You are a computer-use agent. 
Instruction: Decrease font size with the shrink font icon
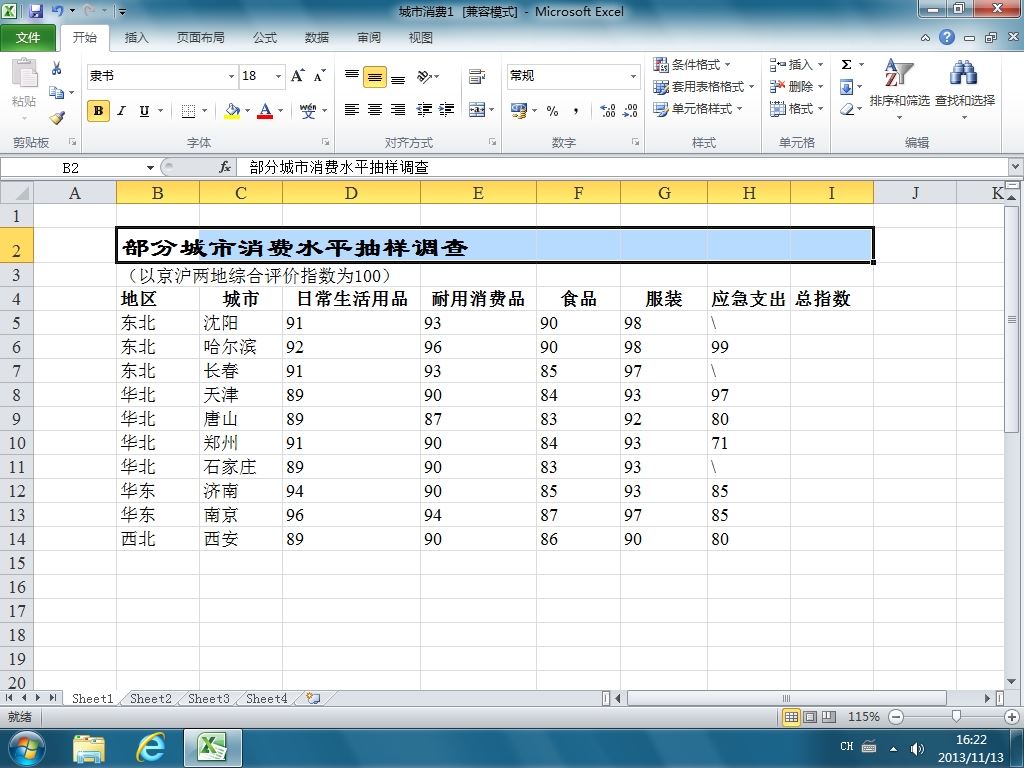tap(319, 76)
